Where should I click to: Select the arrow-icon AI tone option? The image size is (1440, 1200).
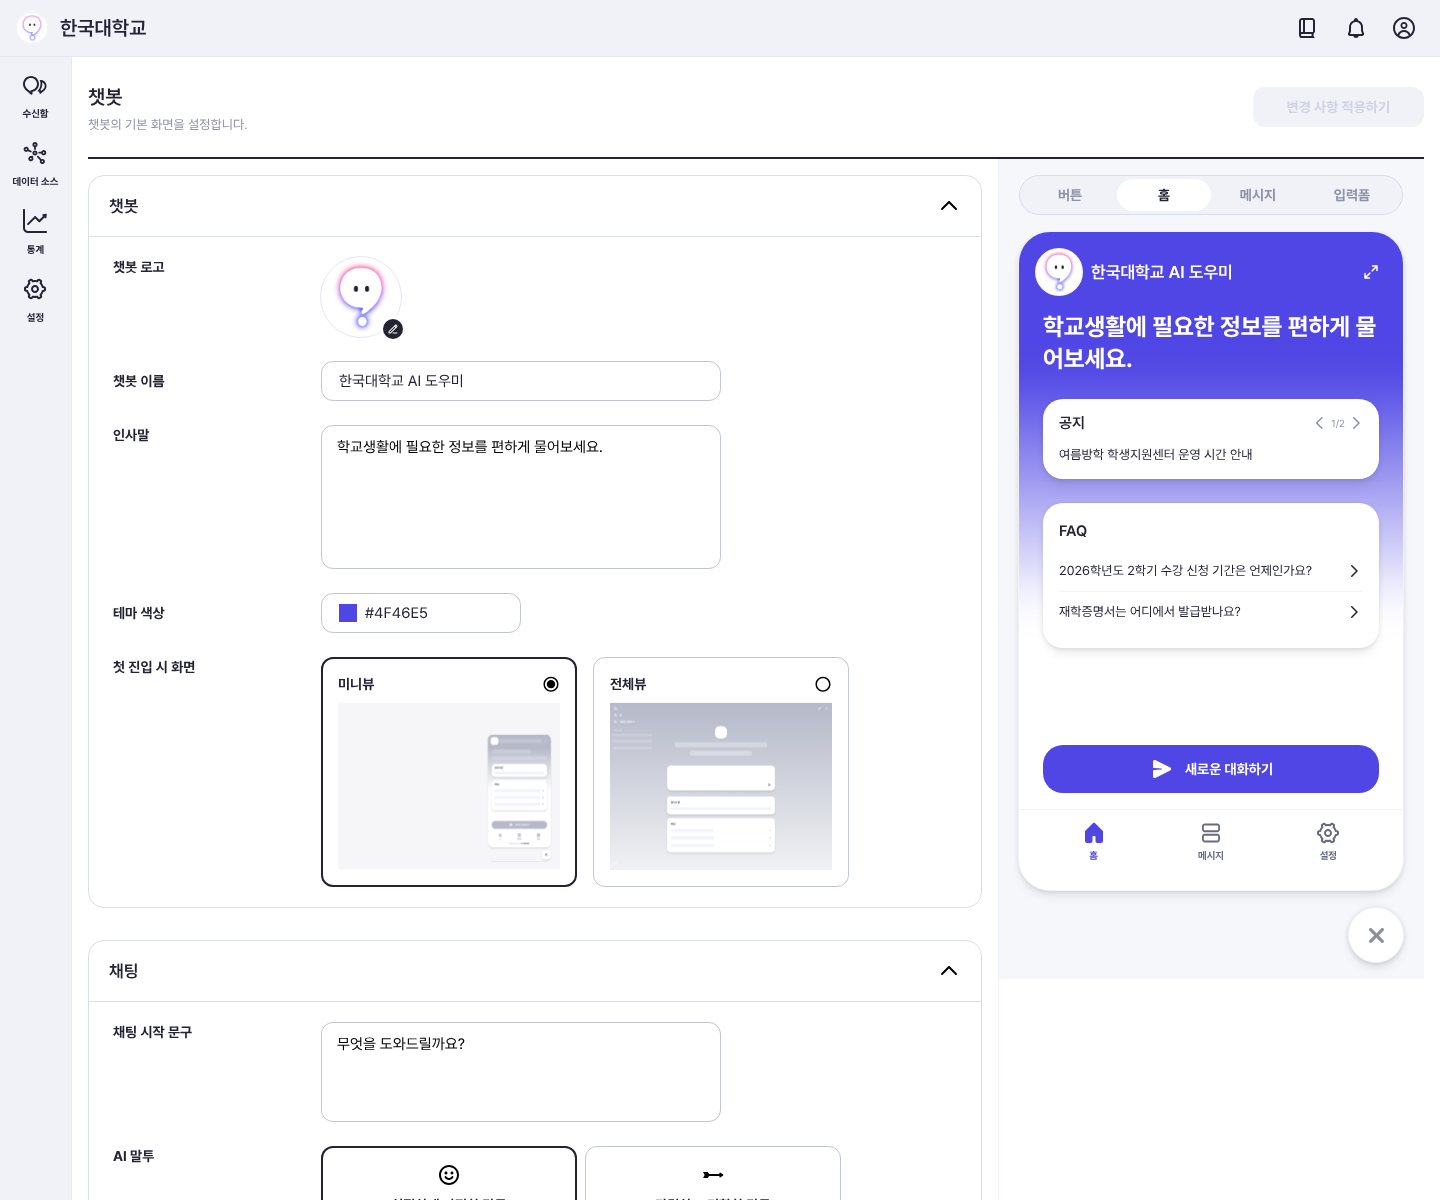click(x=713, y=1173)
